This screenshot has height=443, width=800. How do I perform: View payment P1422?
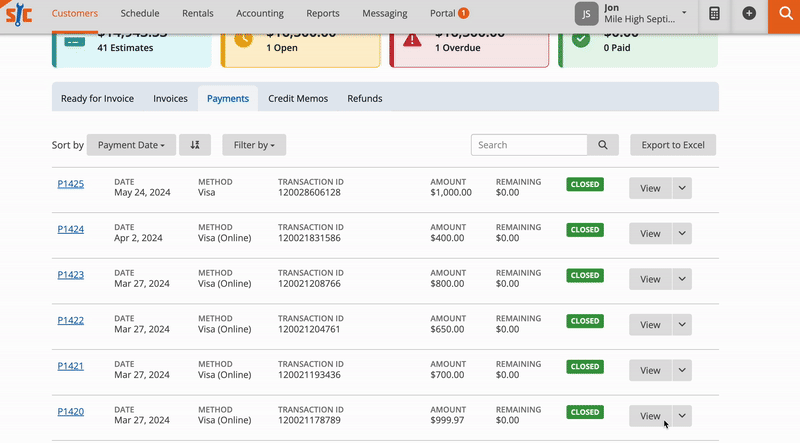click(650, 325)
